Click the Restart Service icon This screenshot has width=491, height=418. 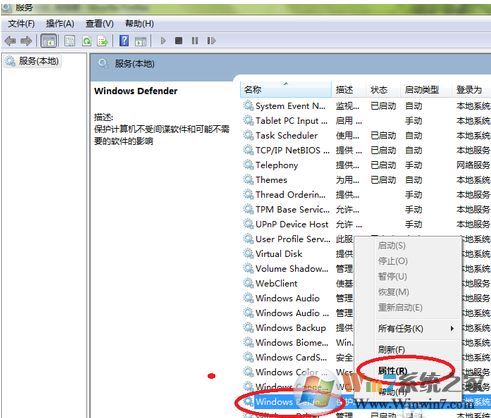(x=211, y=41)
